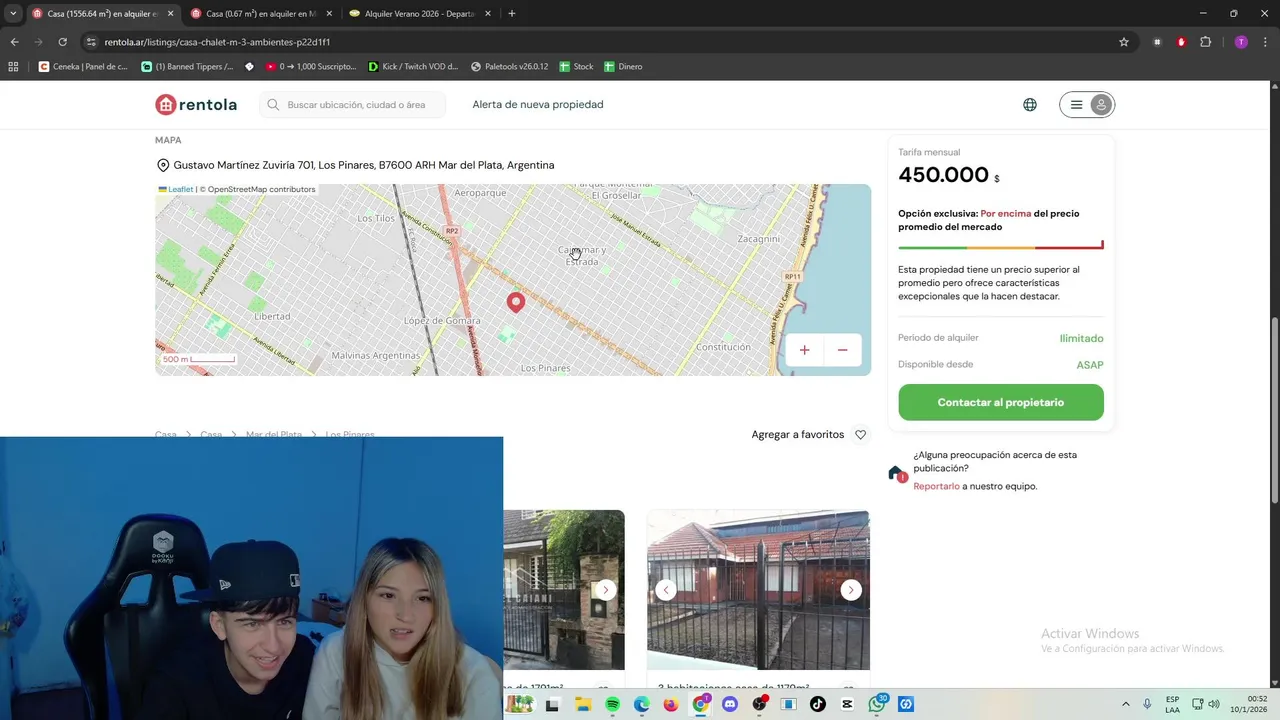Click the red hand adblock extension
The height and width of the screenshot is (720, 1280).
tap(1181, 42)
